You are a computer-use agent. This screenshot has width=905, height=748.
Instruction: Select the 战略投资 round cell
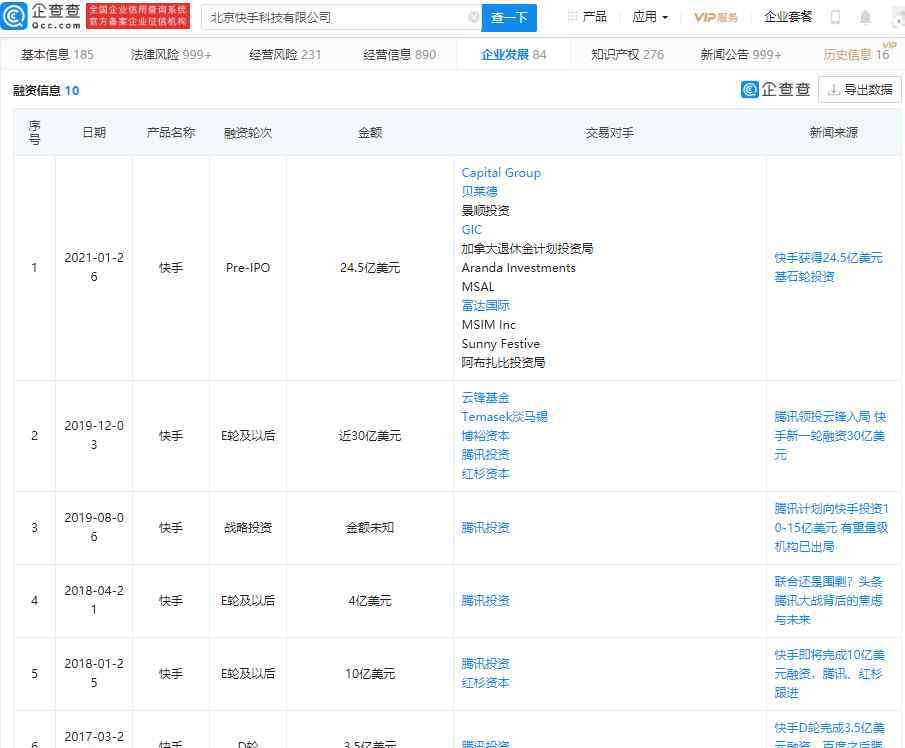coord(248,528)
